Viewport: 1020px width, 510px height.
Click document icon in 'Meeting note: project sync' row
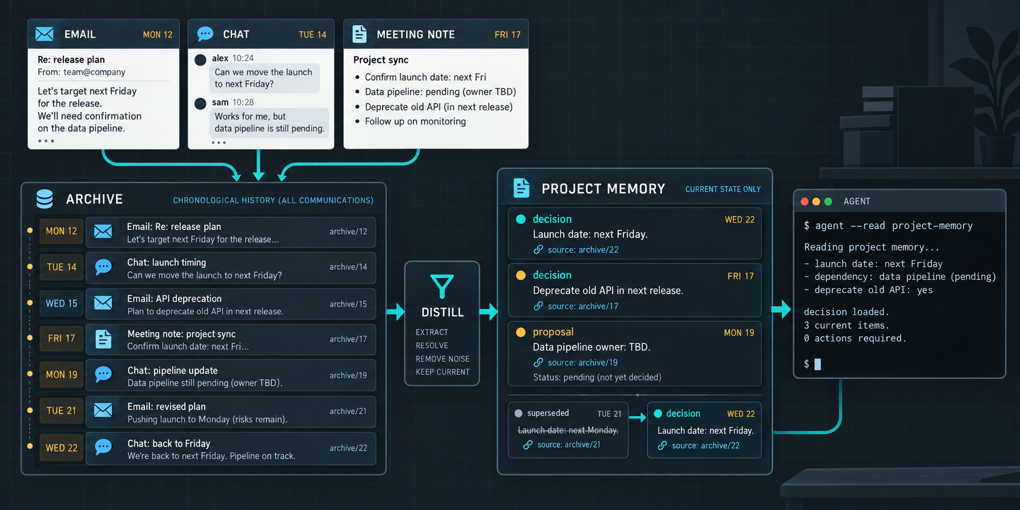(x=103, y=338)
